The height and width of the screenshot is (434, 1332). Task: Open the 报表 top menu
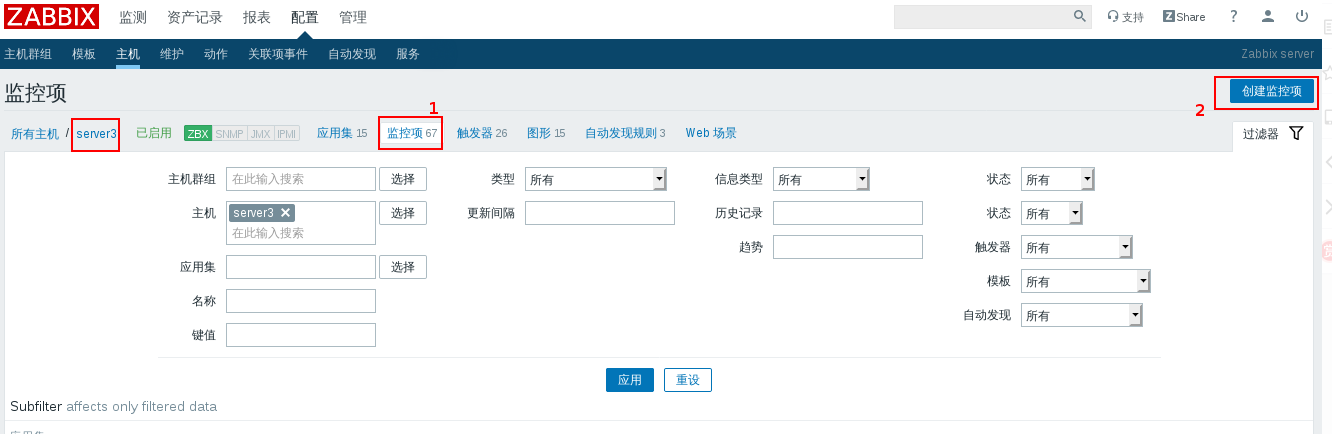coord(257,17)
